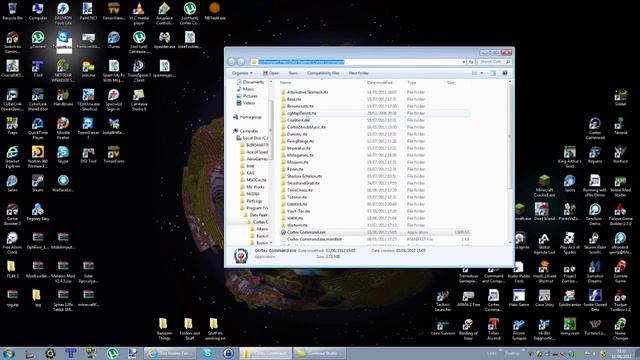Select the Fraps desktop icon
The image size is (640, 360).
(x=12, y=126)
